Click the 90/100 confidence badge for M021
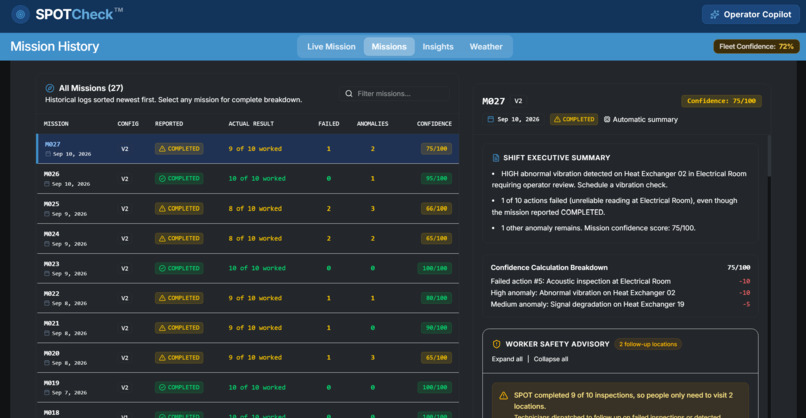Screen dimensions: 806x418 pyautogui.click(x=436, y=328)
